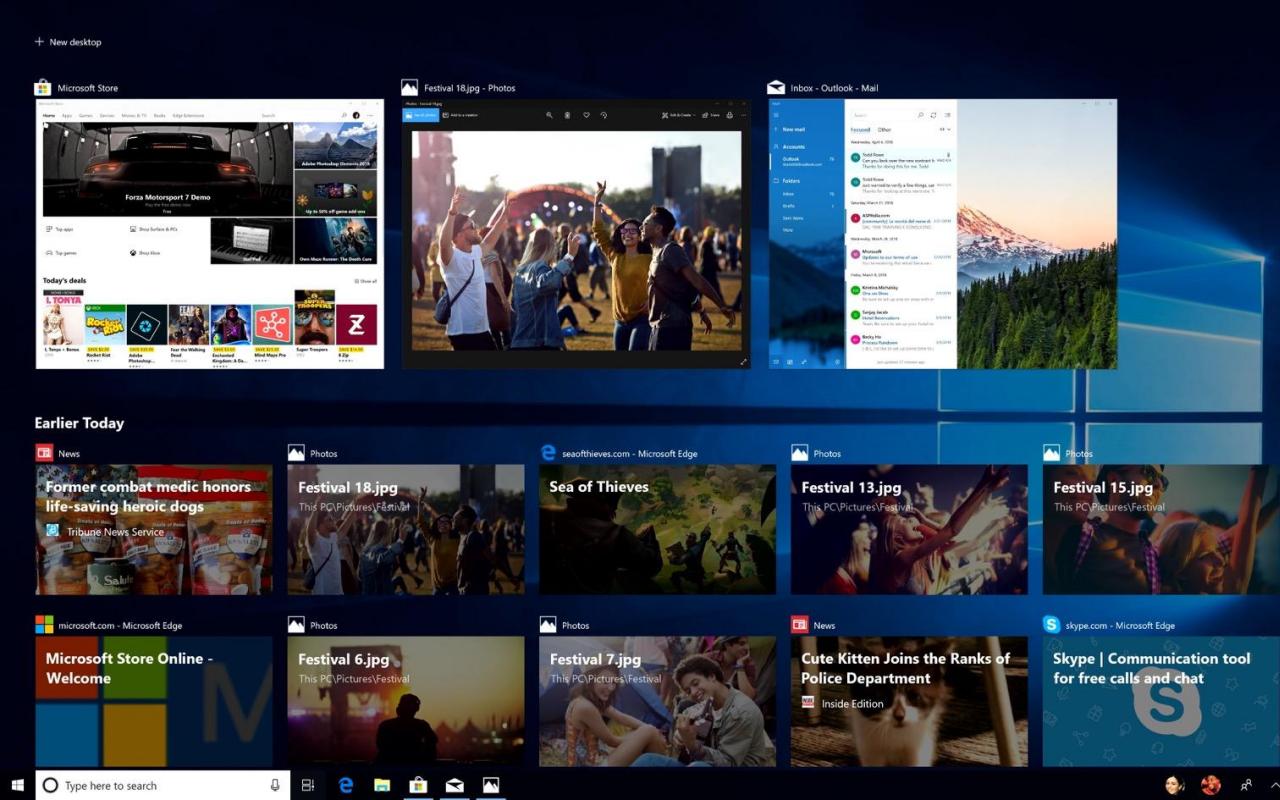Open File Explorer from the taskbar

pyautogui.click(x=381, y=785)
